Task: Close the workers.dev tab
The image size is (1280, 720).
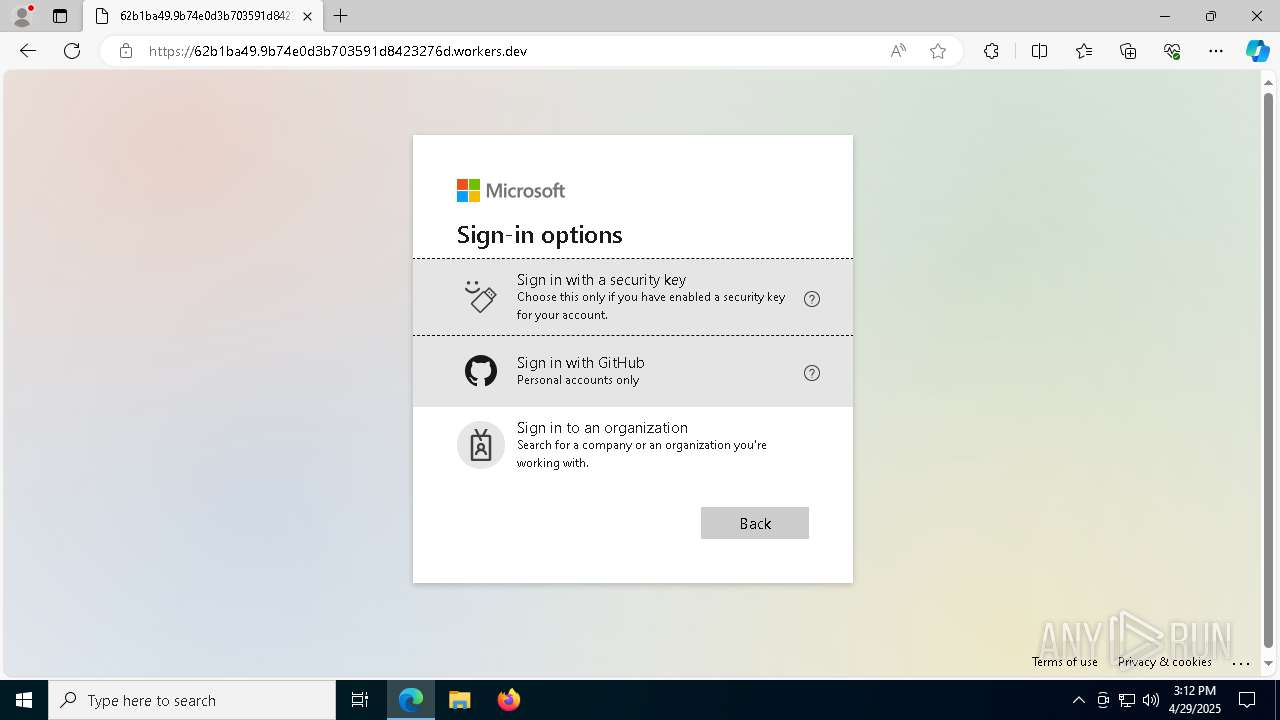Action: tap(308, 16)
